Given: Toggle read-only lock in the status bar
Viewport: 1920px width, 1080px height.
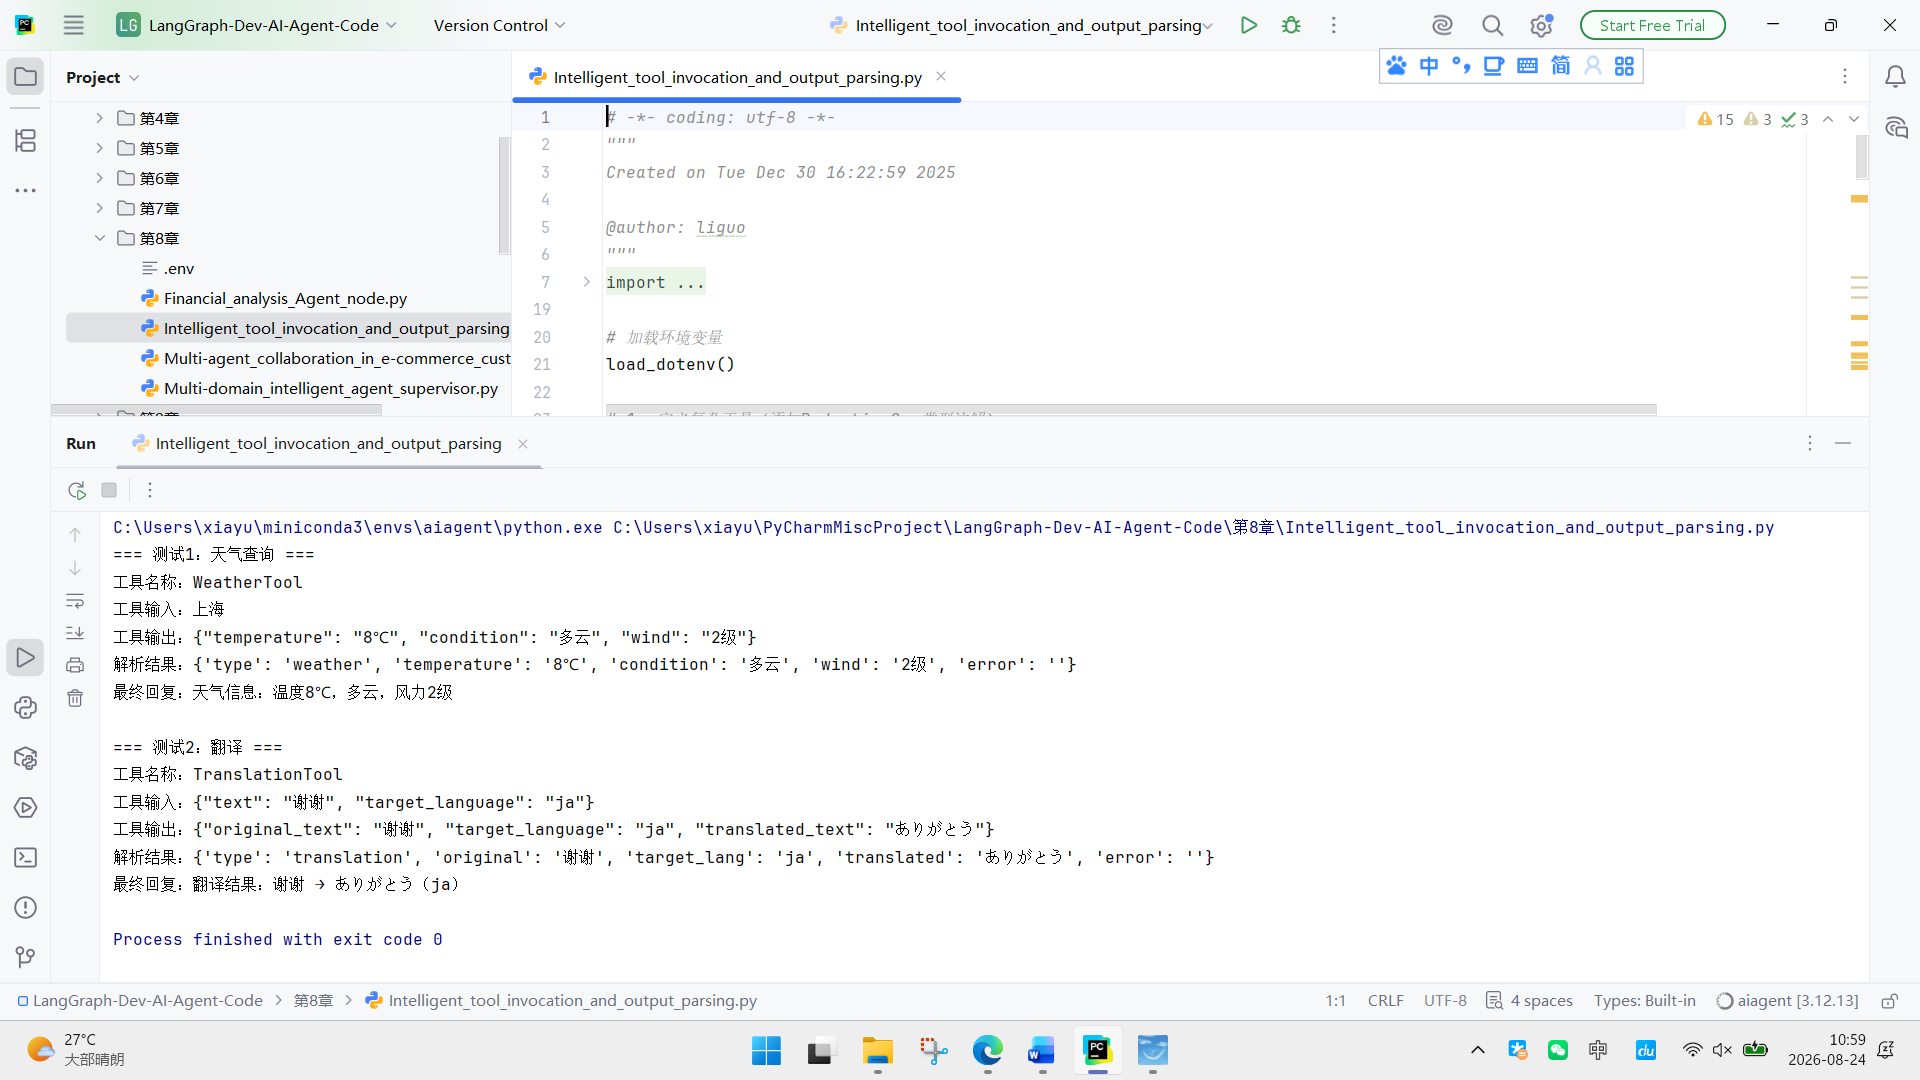Looking at the screenshot, I should 1889,1001.
